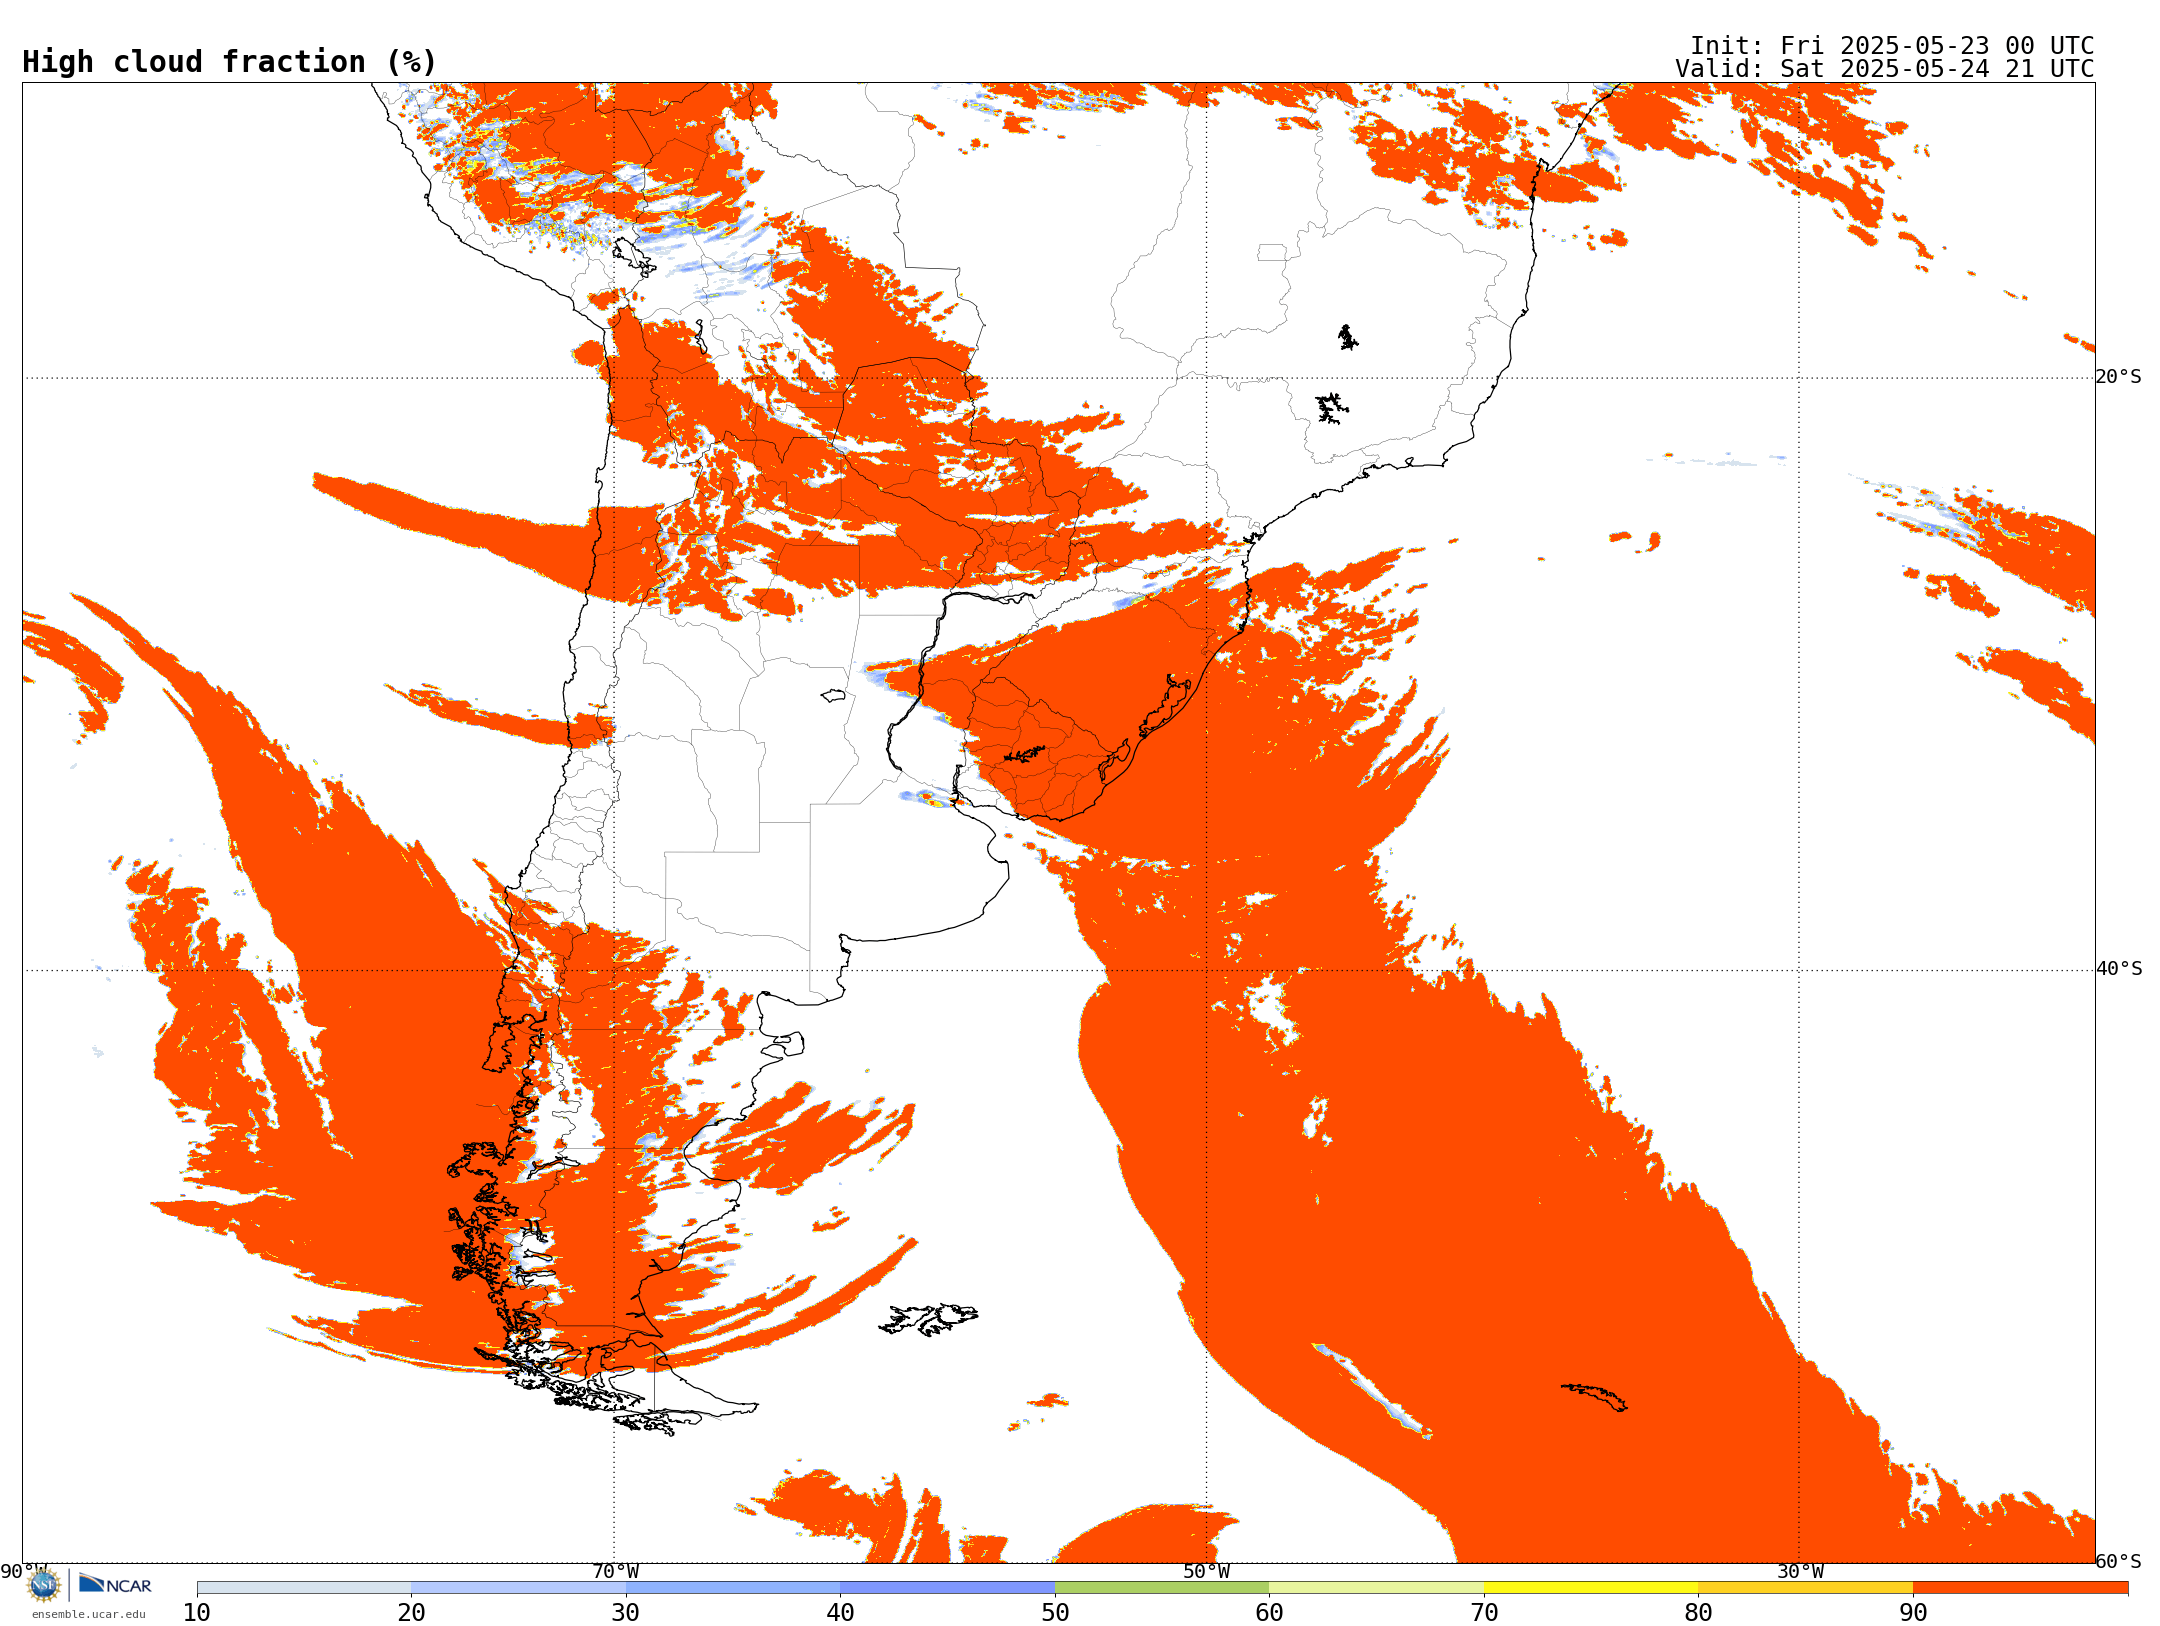Click the Lake Titicaca outline on map
The image size is (2160, 1626).
pyautogui.click(x=634, y=258)
